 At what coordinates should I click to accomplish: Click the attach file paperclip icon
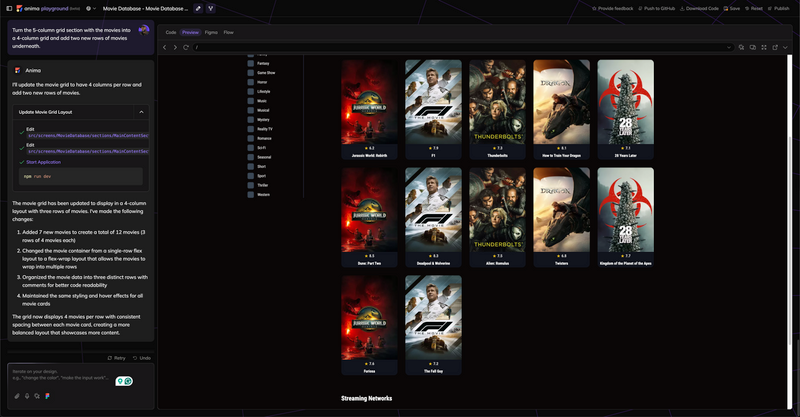click(x=17, y=396)
